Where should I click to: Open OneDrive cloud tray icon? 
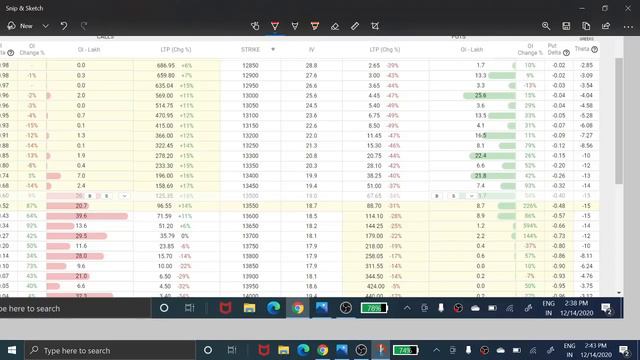point(501,350)
